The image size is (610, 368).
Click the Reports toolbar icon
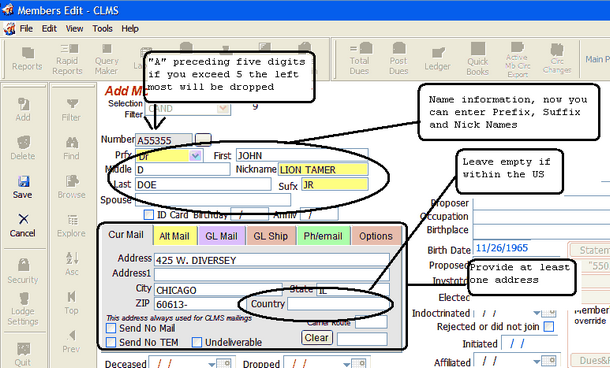(27, 59)
